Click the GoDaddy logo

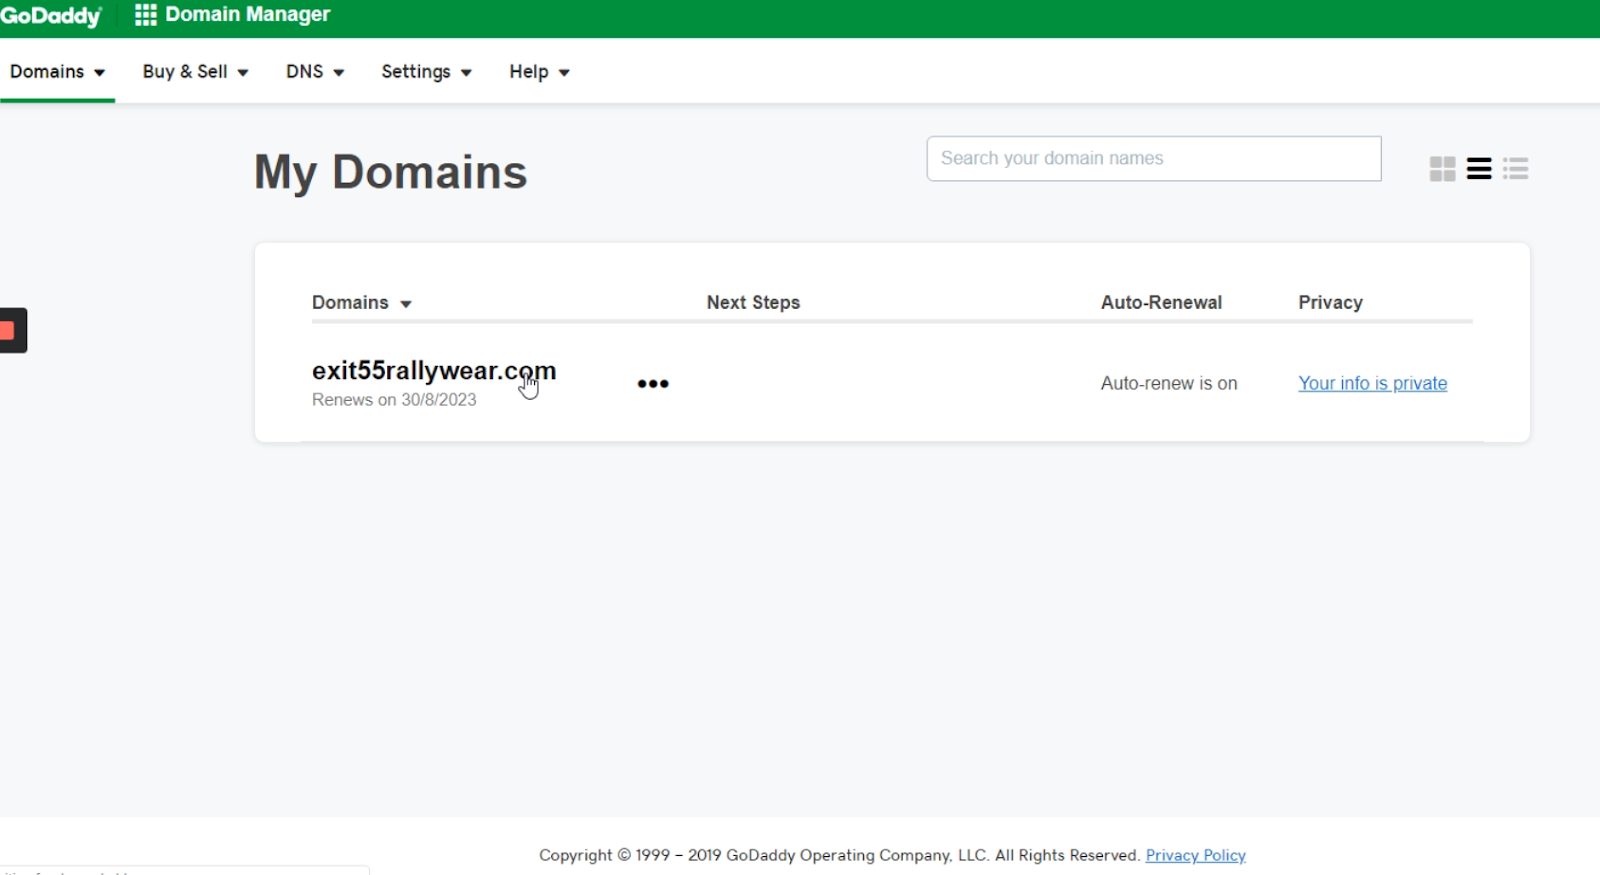pyautogui.click(x=50, y=16)
